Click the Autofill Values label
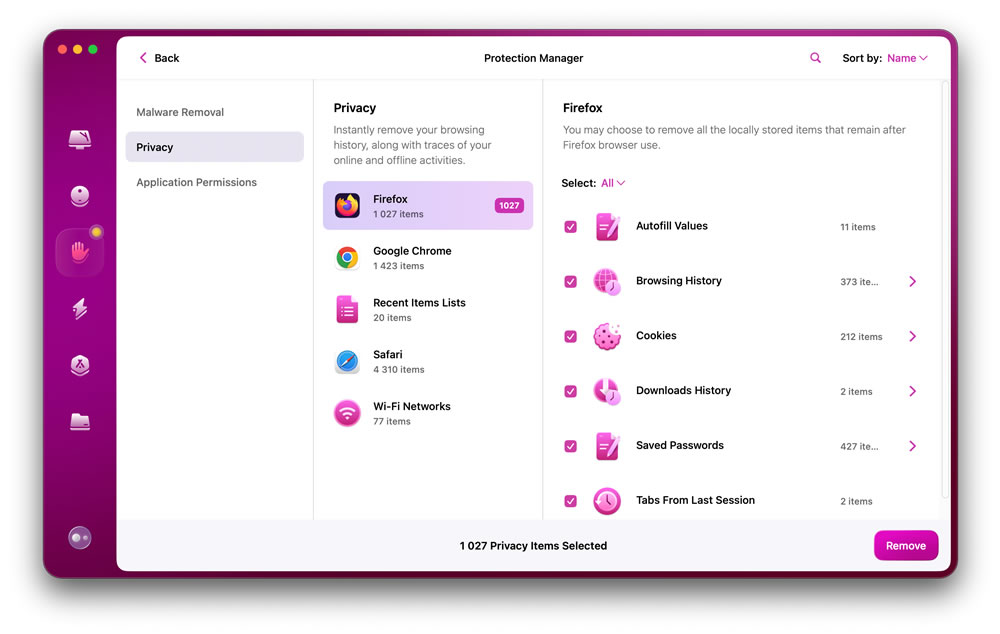 672,226
